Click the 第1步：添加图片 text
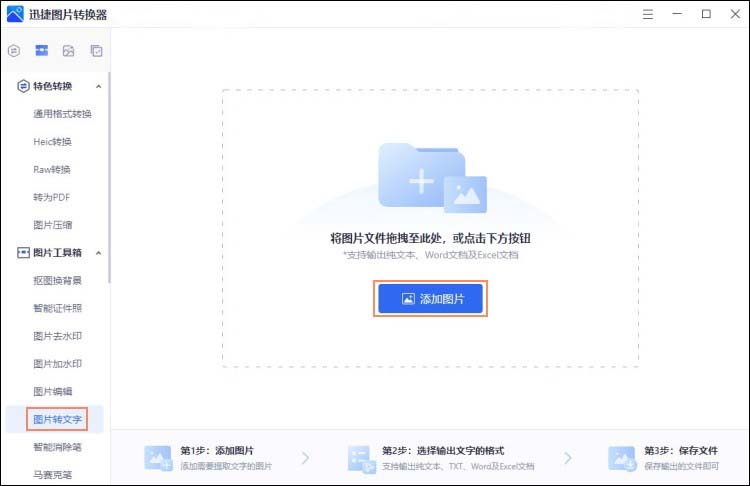 (217, 451)
